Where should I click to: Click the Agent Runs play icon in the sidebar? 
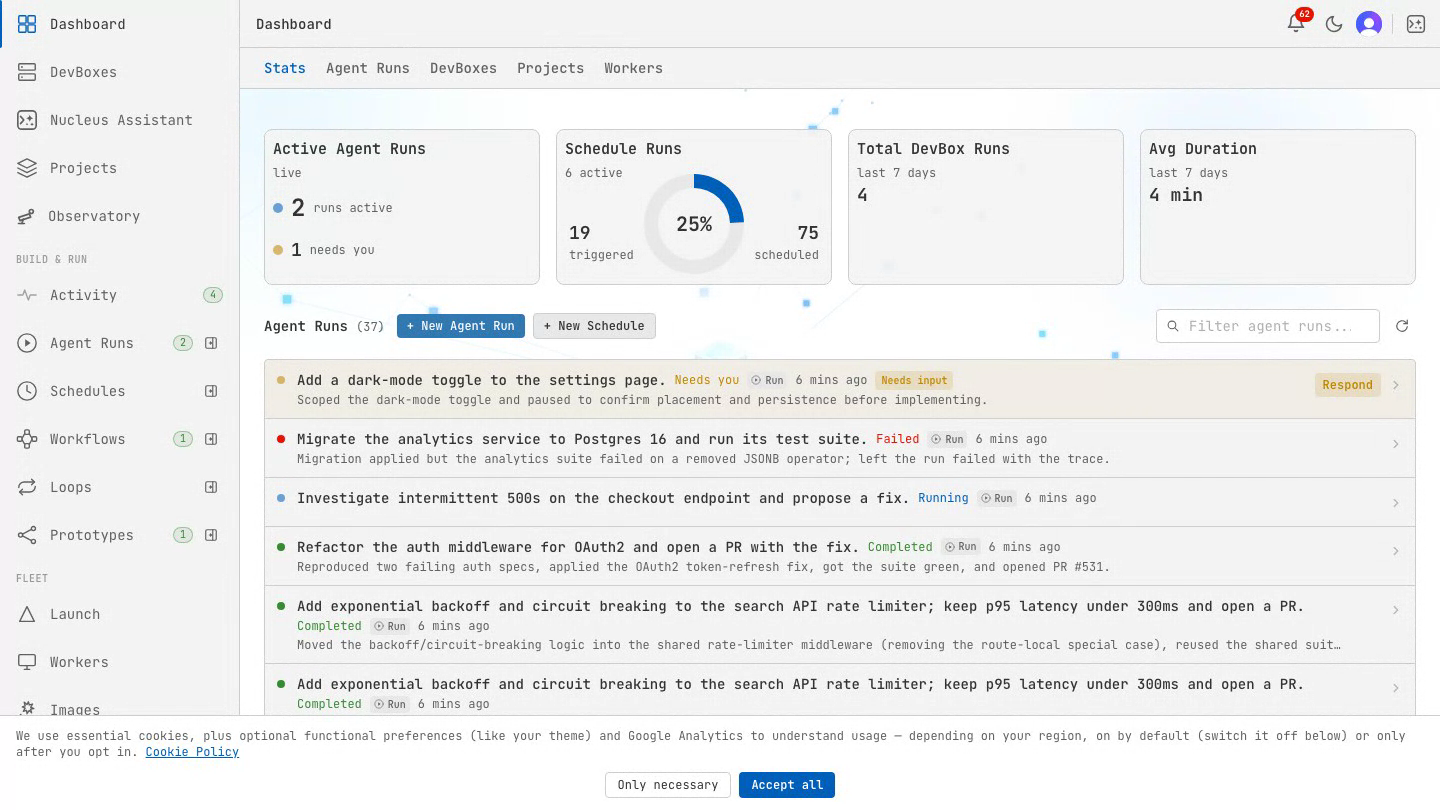pos(27,343)
